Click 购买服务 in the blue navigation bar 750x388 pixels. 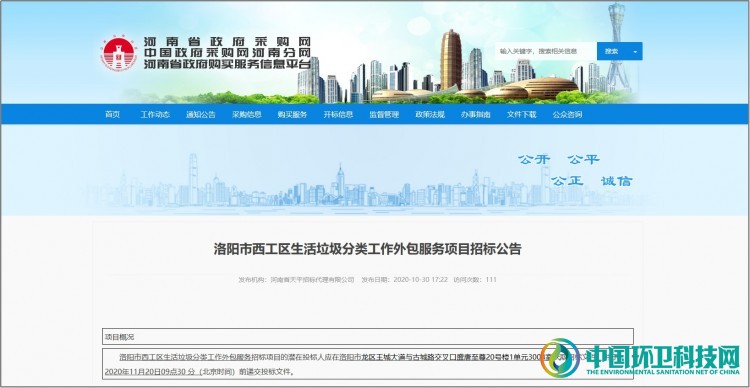click(292, 114)
